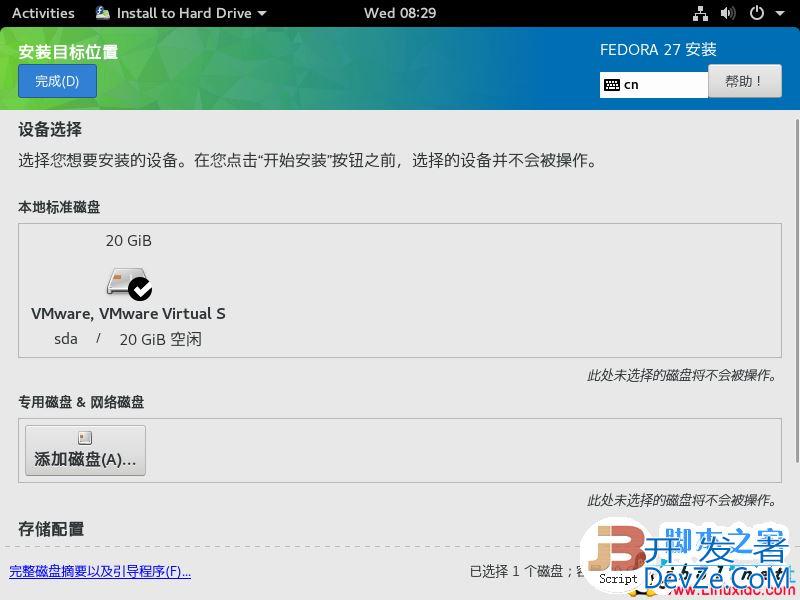Click the sda device name text
This screenshot has height=600, width=800.
[66, 339]
